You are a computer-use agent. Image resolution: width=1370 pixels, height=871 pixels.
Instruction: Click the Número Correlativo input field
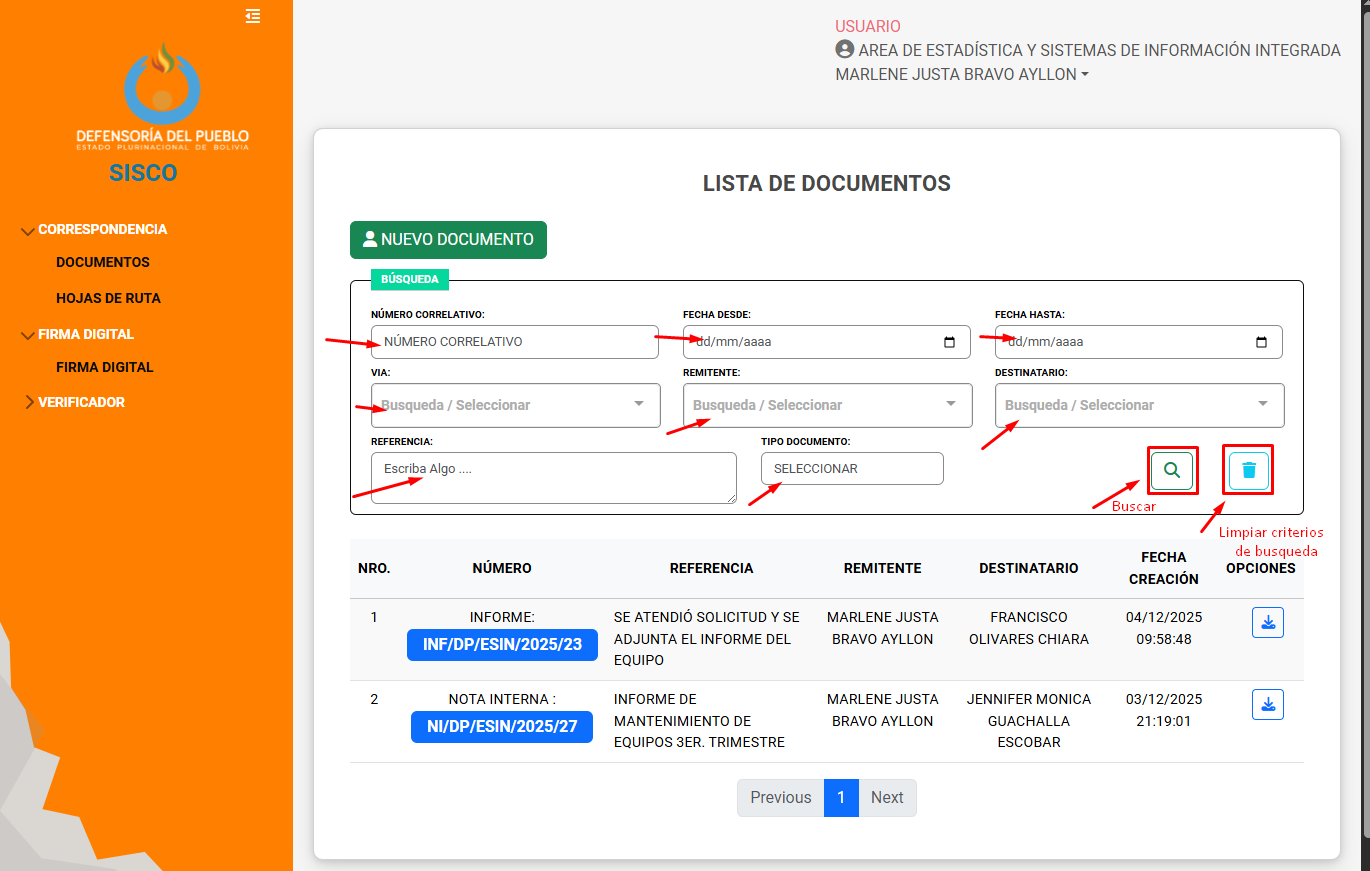[514, 342]
